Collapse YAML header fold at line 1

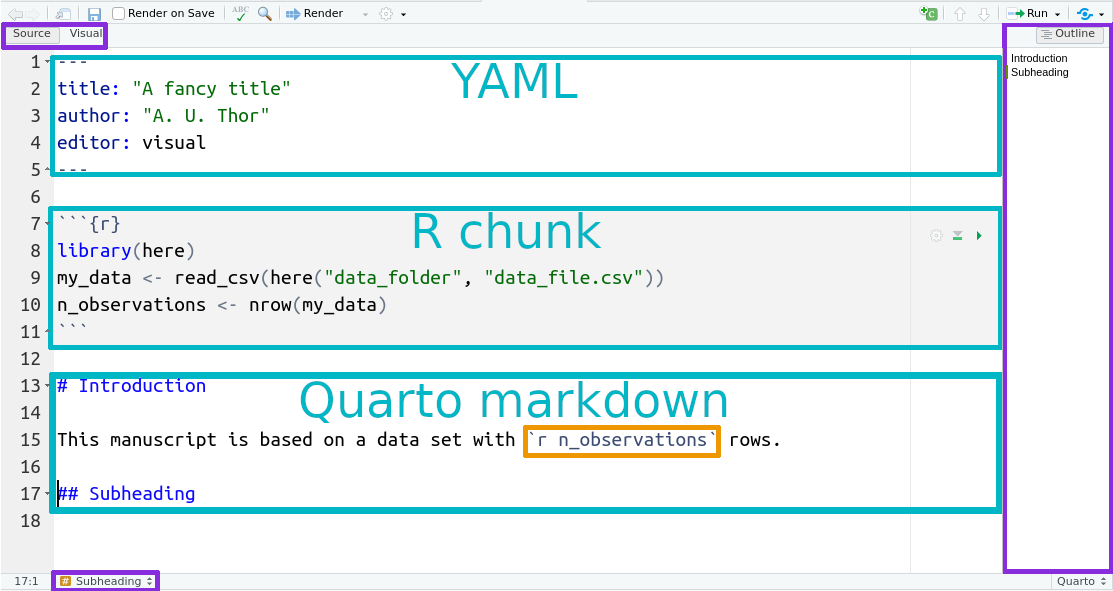click(x=47, y=62)
